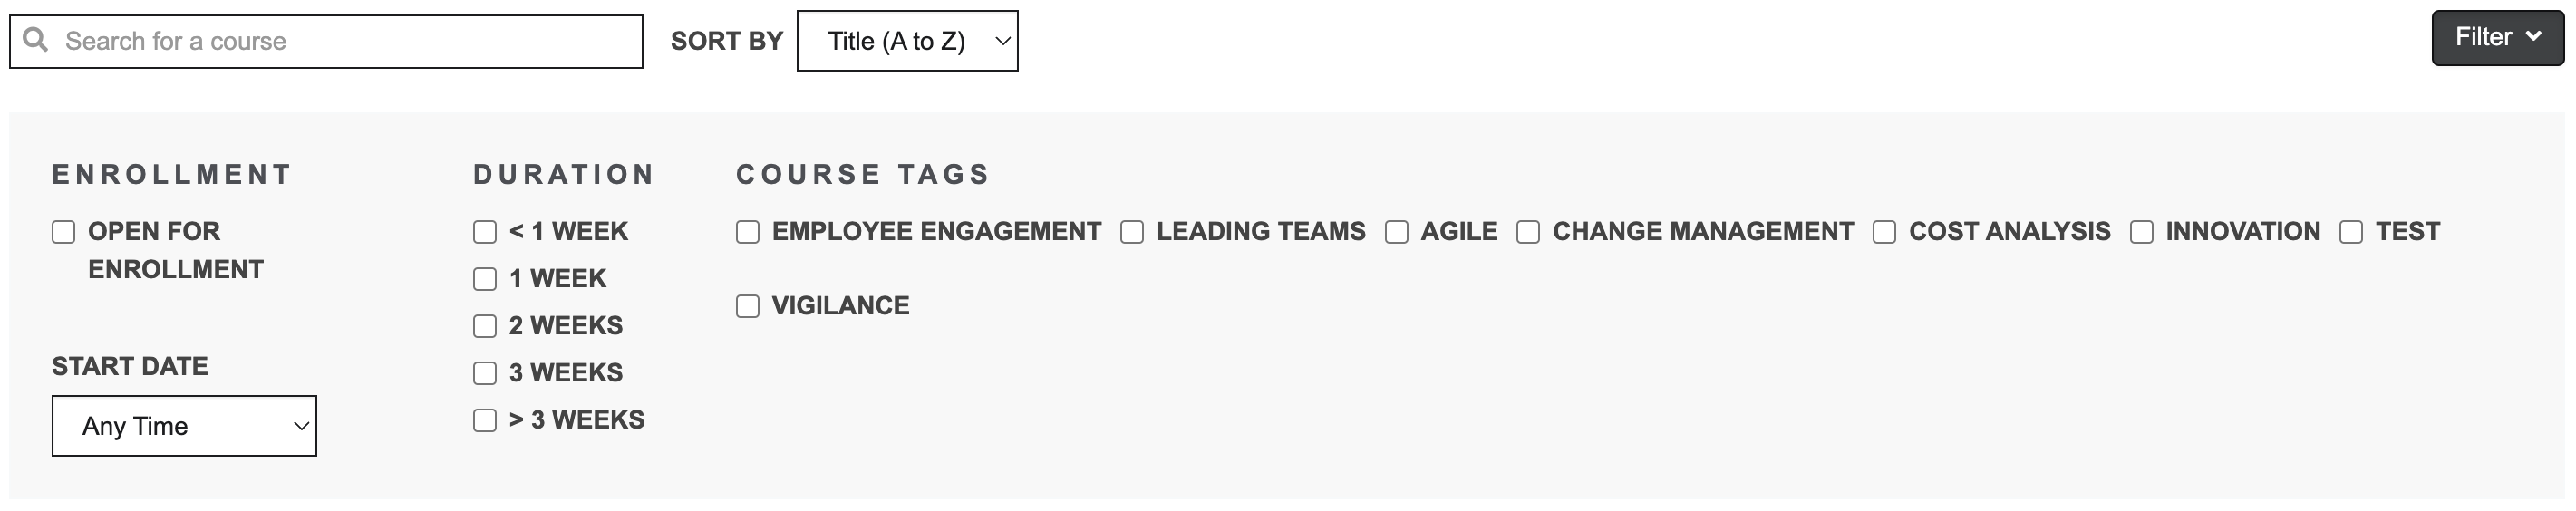Tick the 2 Weeks duration checkbox
The width and height of the screenshot is (2576, 511).
[485, 326]
